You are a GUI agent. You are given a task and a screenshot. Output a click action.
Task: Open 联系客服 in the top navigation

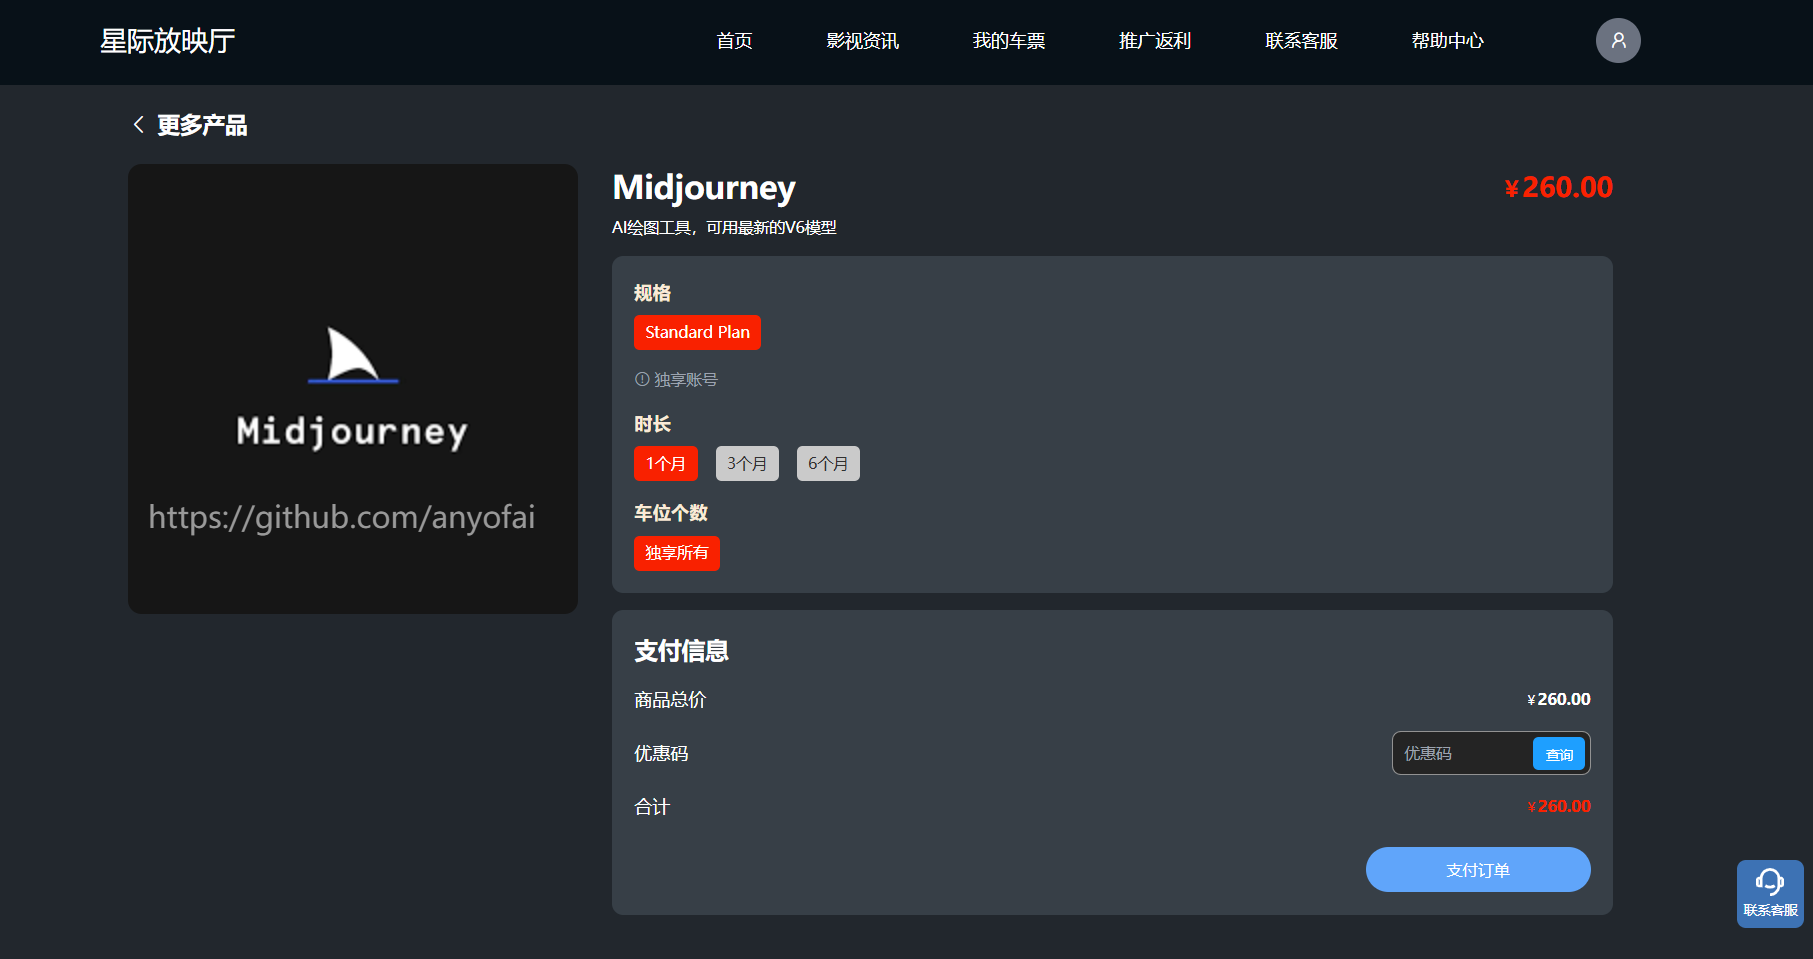(1301, 41)
